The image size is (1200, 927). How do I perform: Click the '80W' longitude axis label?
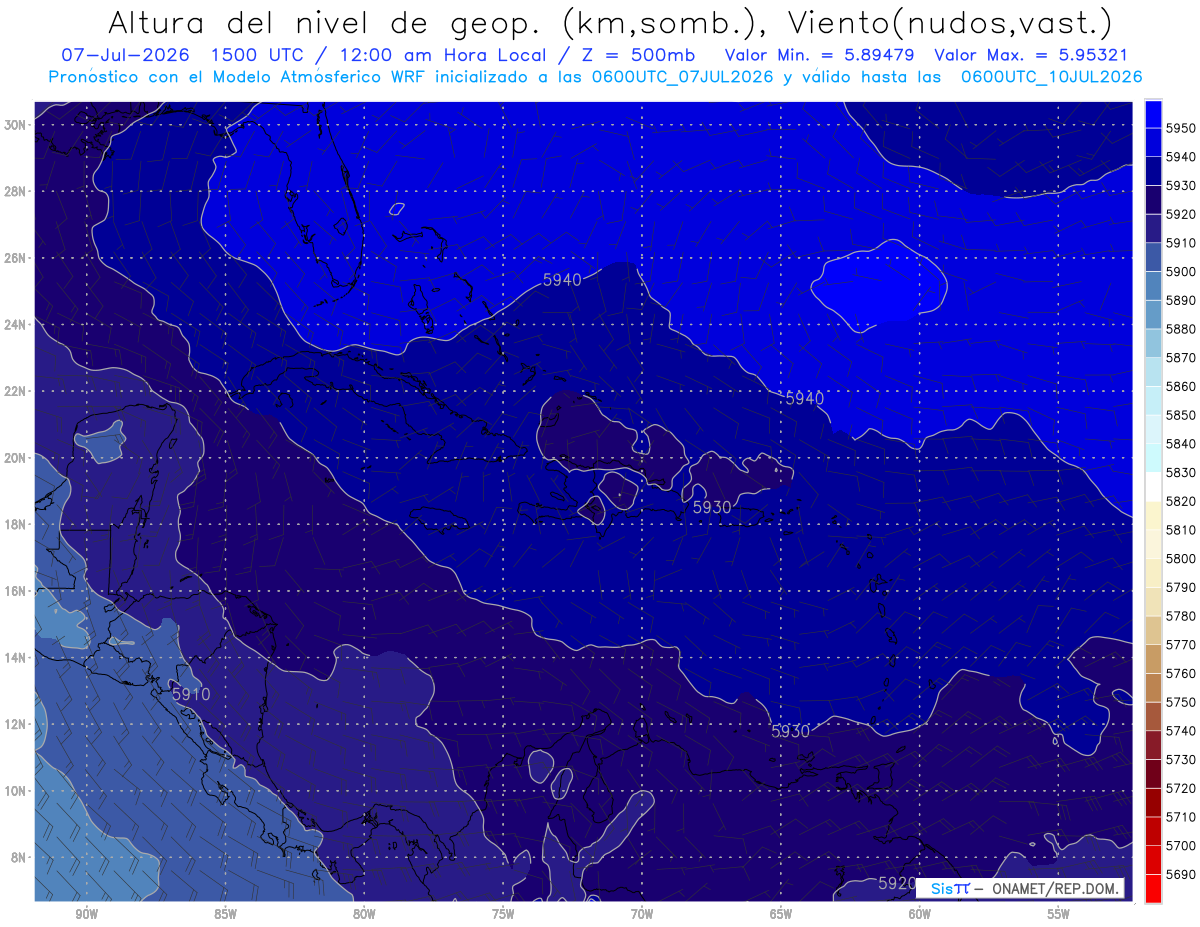364,914
